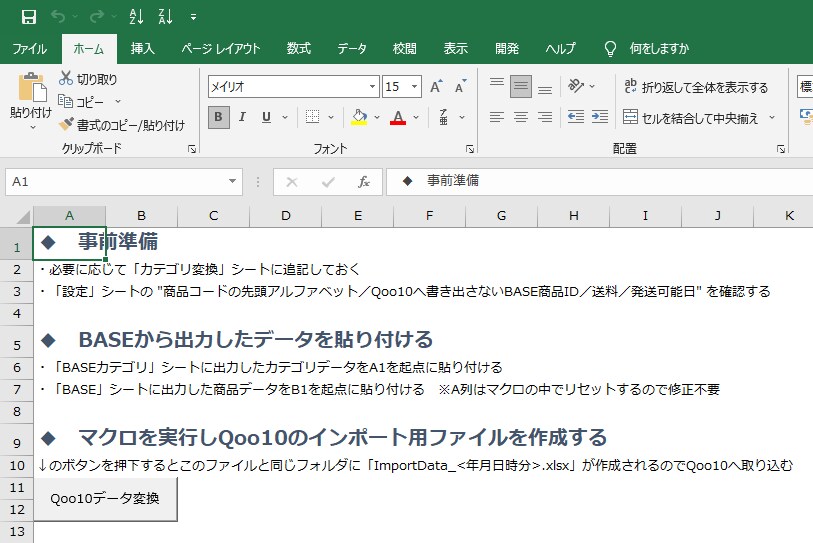Click the phonetic guide (ふりがな) icon
Viewport: 813px width, 543px height.
444,117
